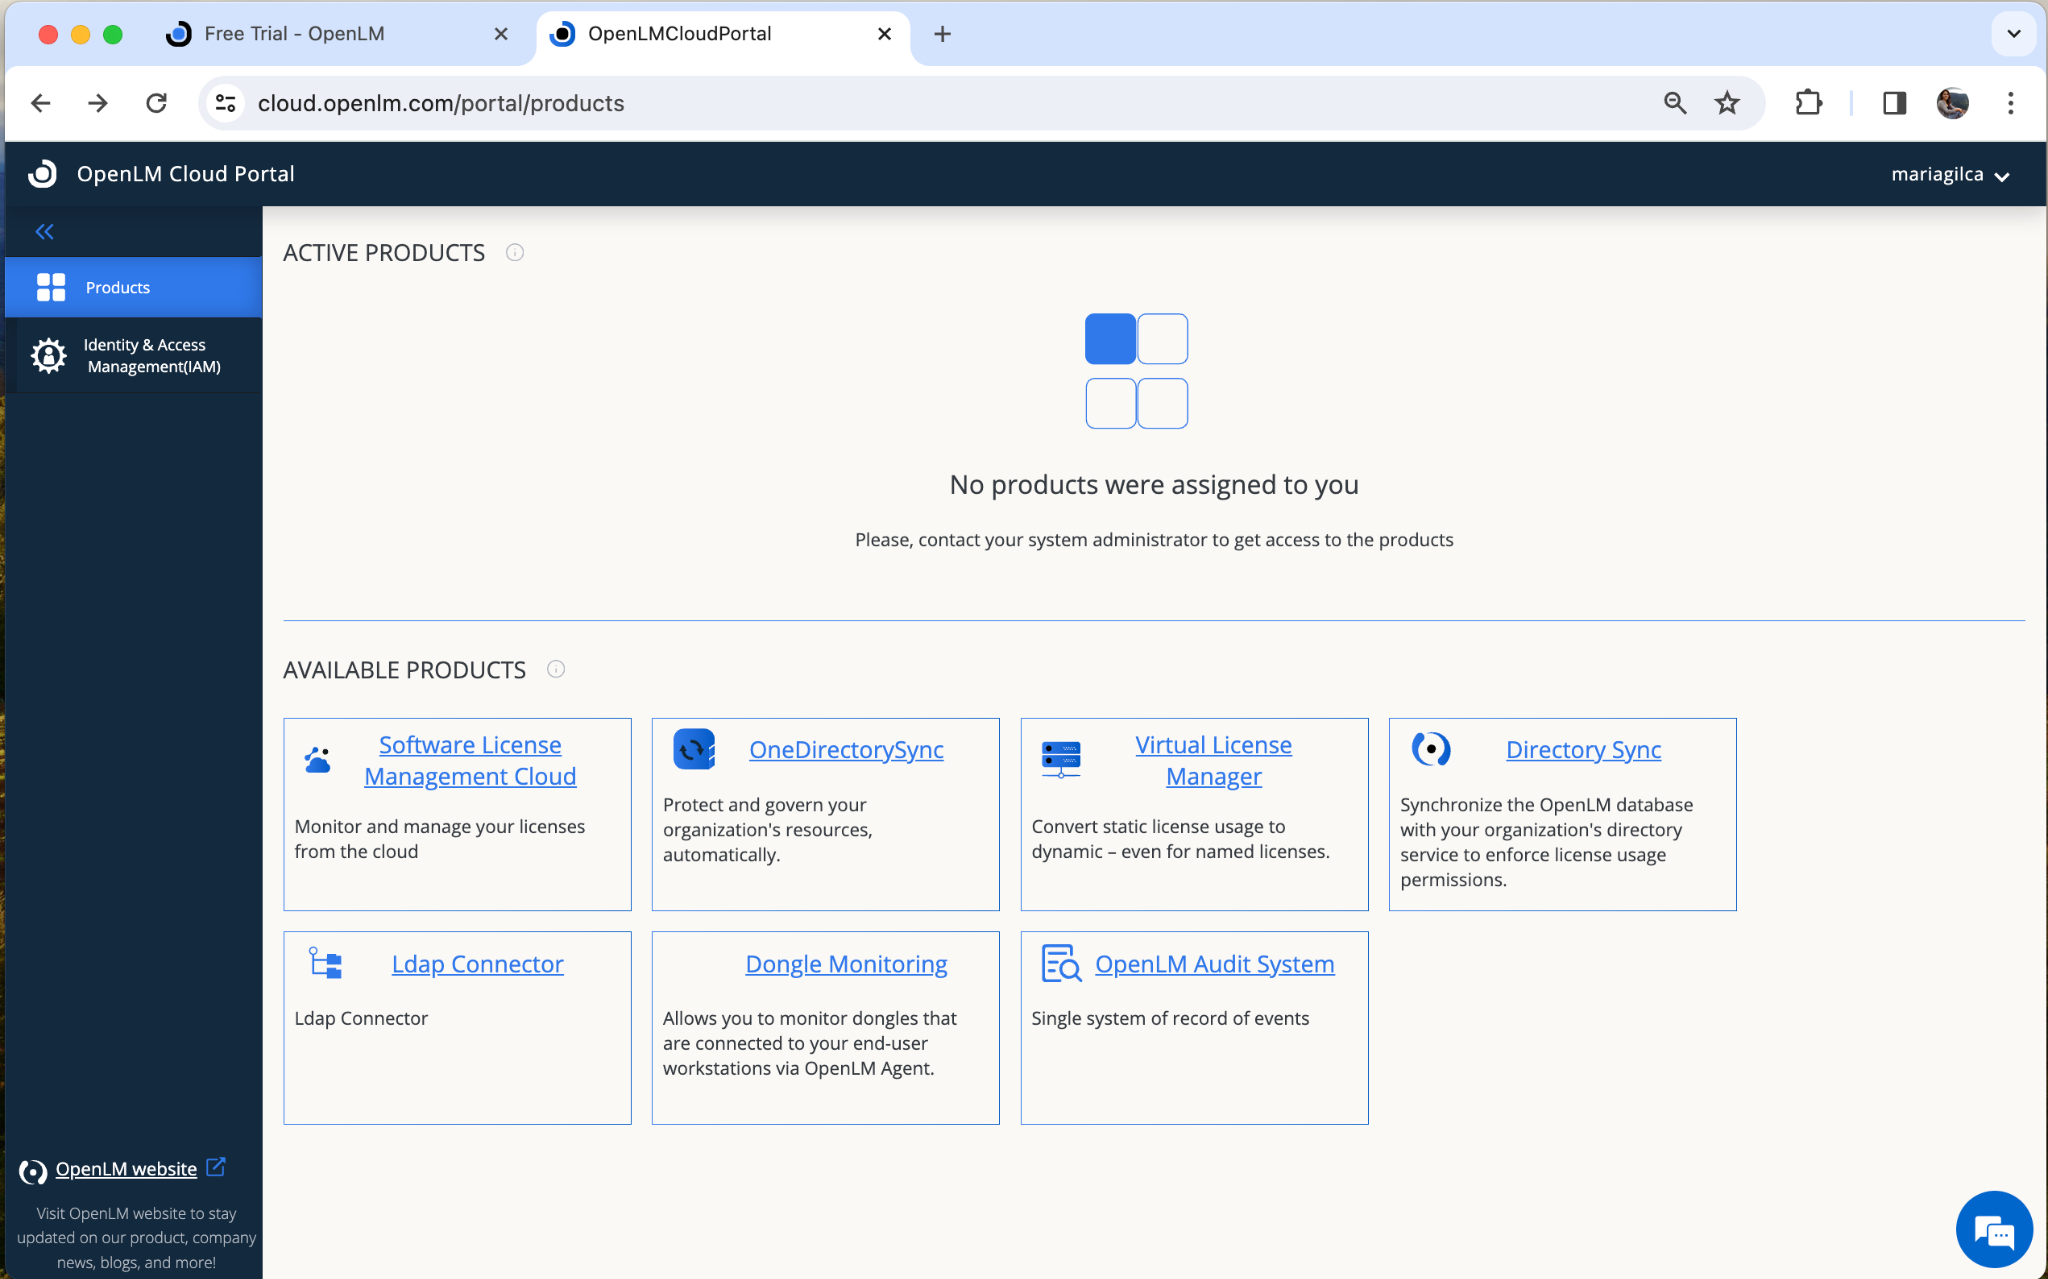The height and width of the screenshot is (1279, 2048).
Task: Click the Software License Management Cloud icon
Action: click(x=317, y=760)
